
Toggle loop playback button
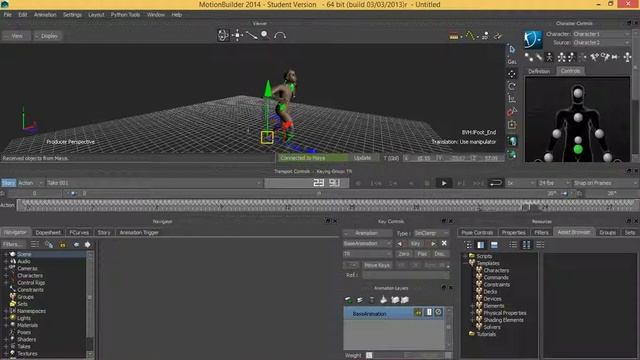point(495,183)
